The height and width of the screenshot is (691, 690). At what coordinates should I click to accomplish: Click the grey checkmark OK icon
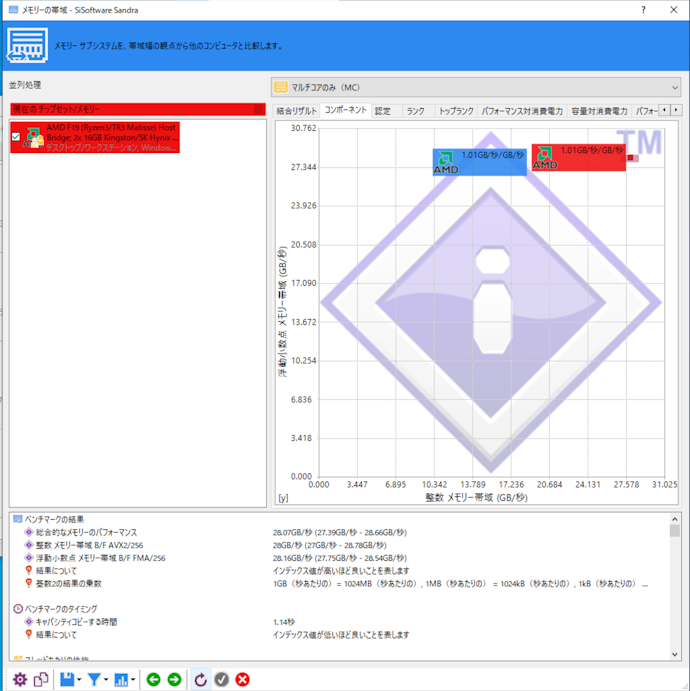coord(222,680)
